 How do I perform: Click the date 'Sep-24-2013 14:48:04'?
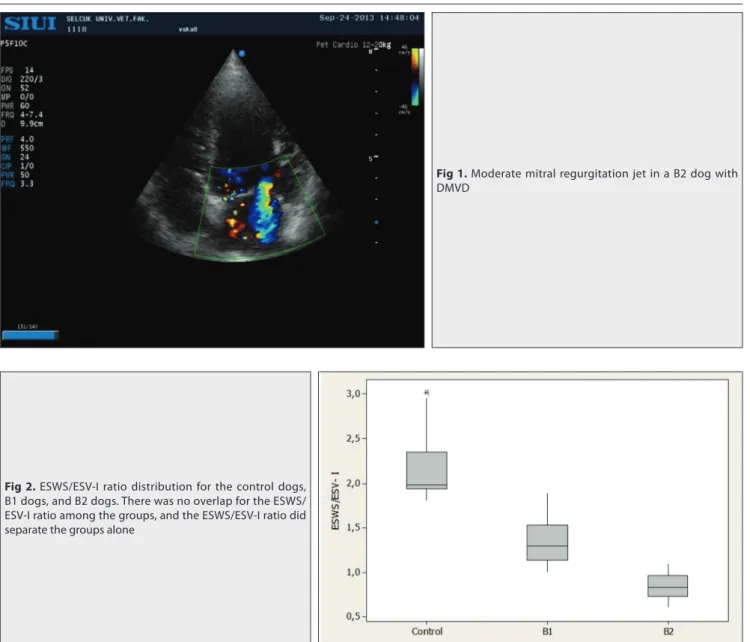[x=369, y=18]
